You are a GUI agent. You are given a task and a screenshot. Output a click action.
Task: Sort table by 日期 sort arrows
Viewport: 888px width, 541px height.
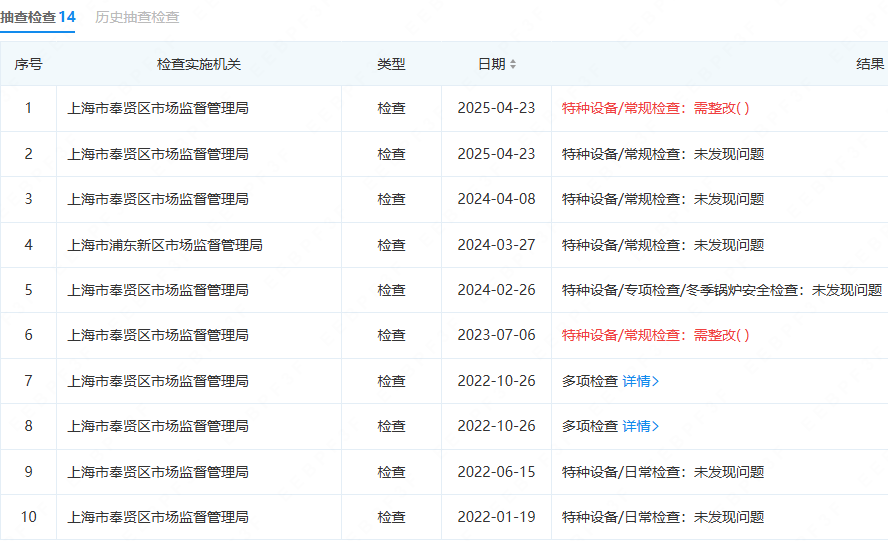click(513, 64)
